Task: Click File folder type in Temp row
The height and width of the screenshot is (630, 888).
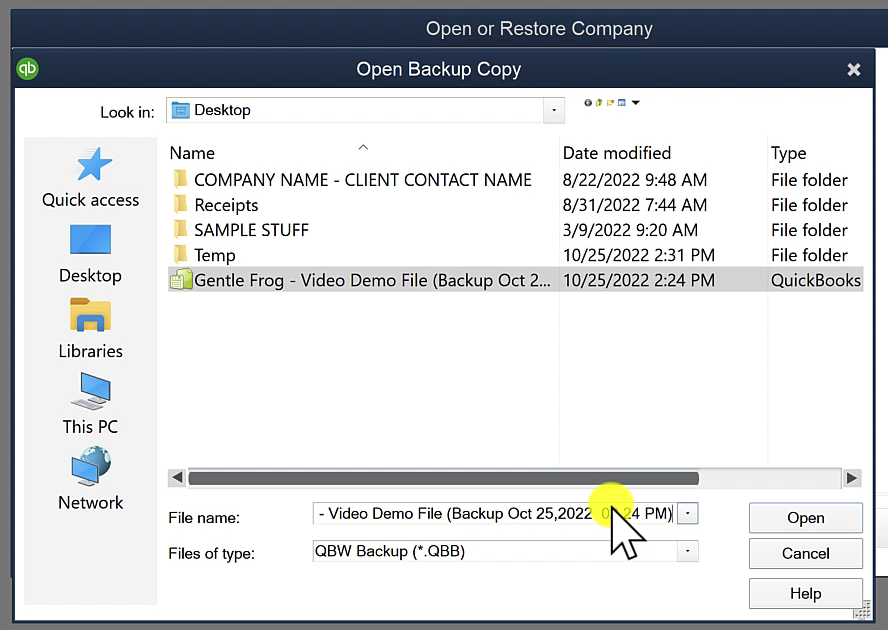Action: click(x=809, y=255)
